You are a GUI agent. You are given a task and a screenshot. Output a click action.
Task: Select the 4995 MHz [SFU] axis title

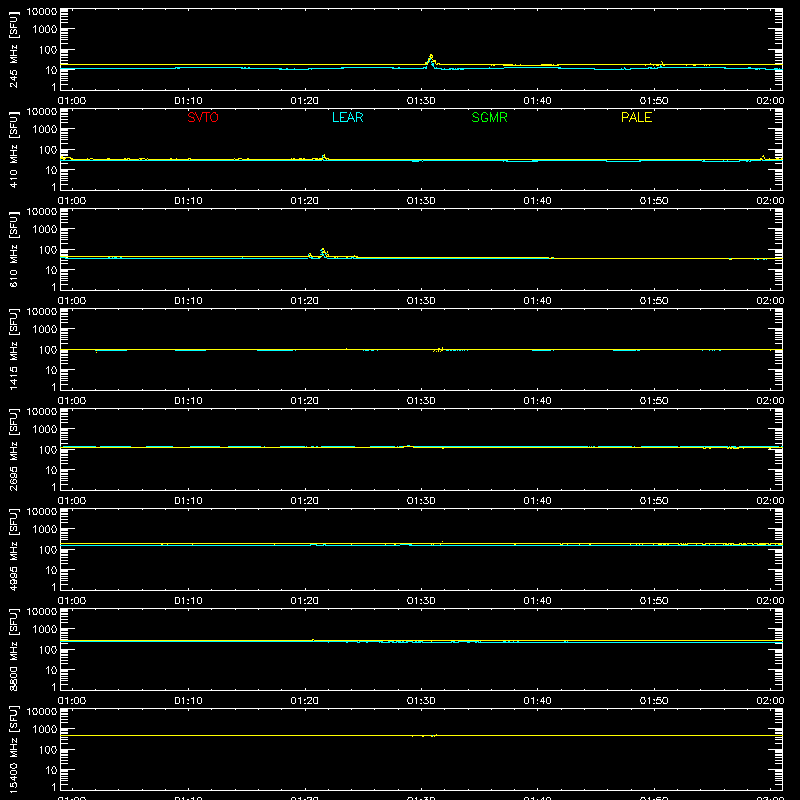[14, 549]
